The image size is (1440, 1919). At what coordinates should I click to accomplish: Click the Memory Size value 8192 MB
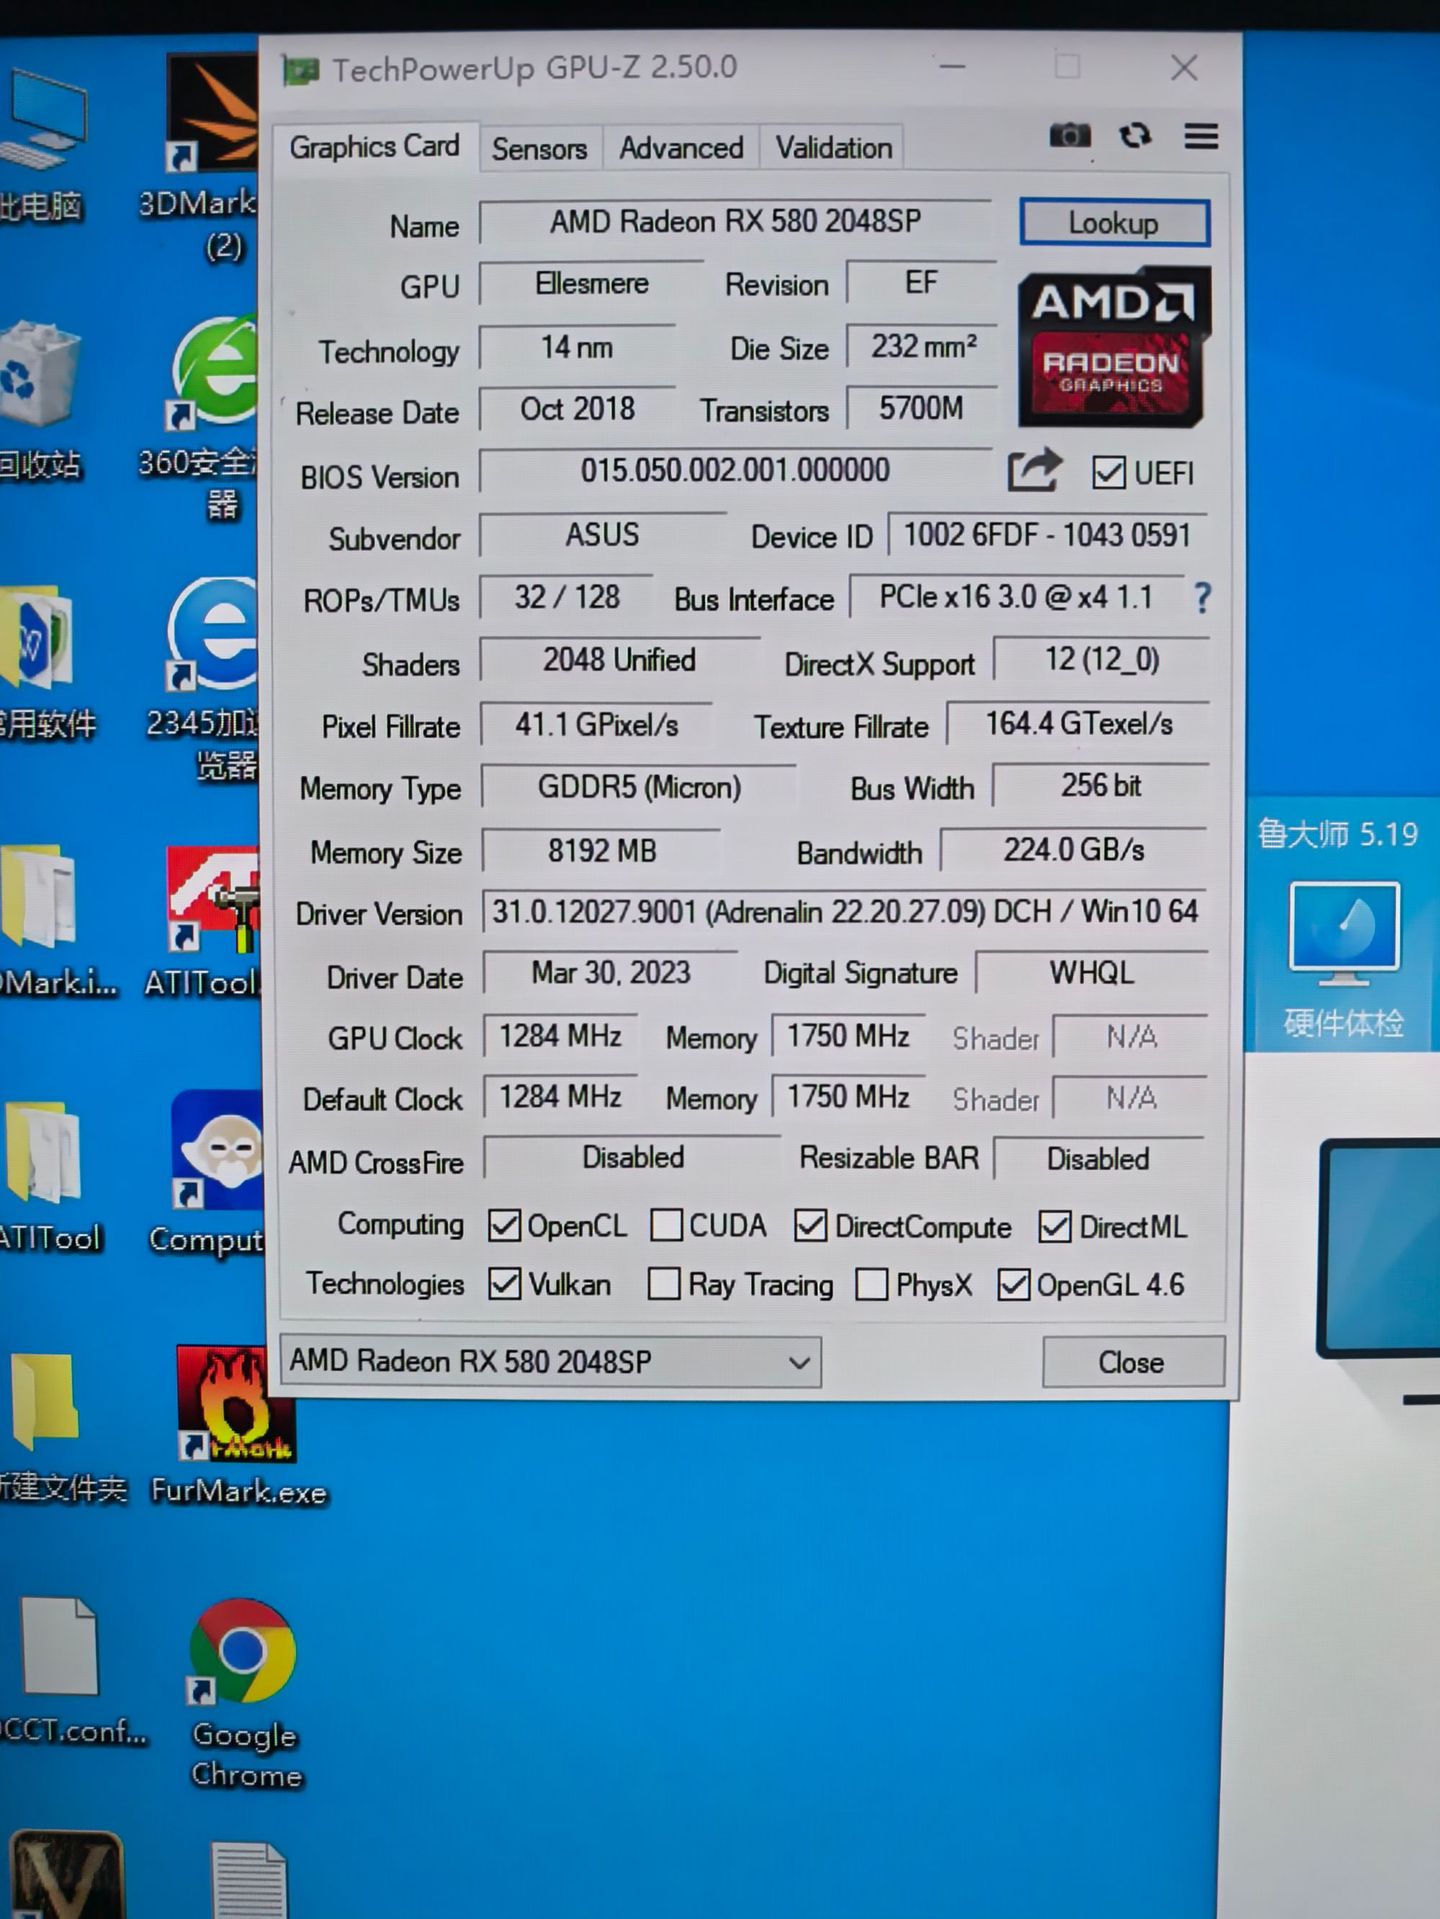tap(601, 850)
